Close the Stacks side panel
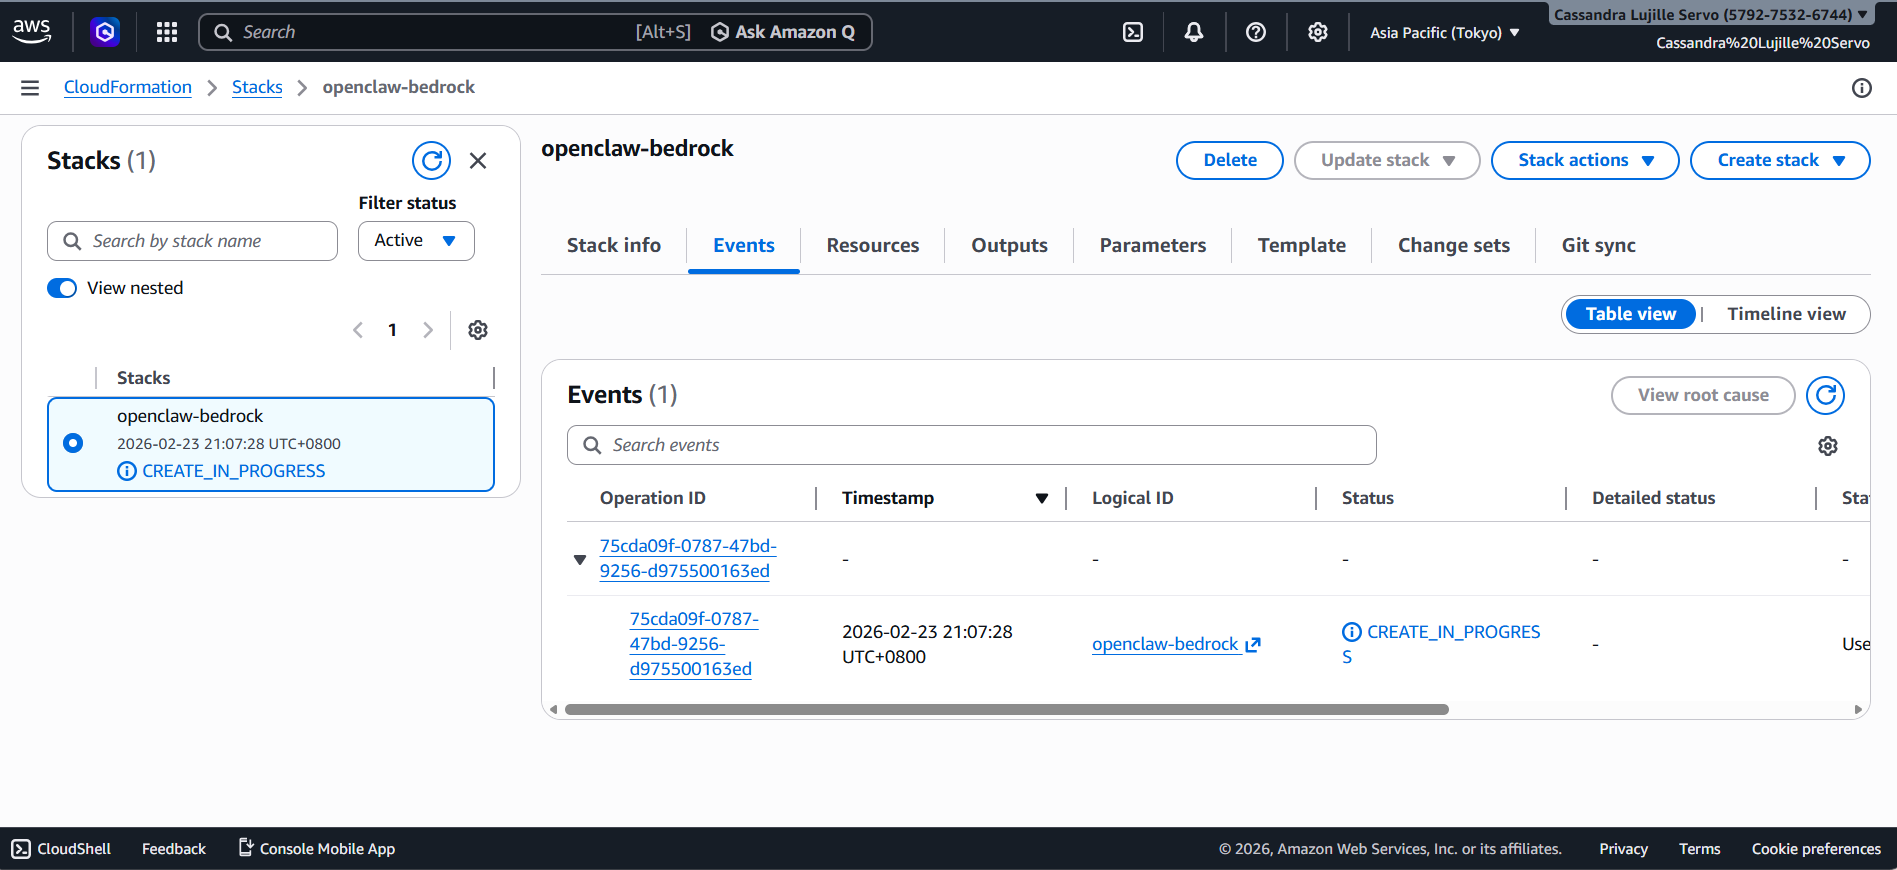This screenshot has width=1897, height=870. 478,160
